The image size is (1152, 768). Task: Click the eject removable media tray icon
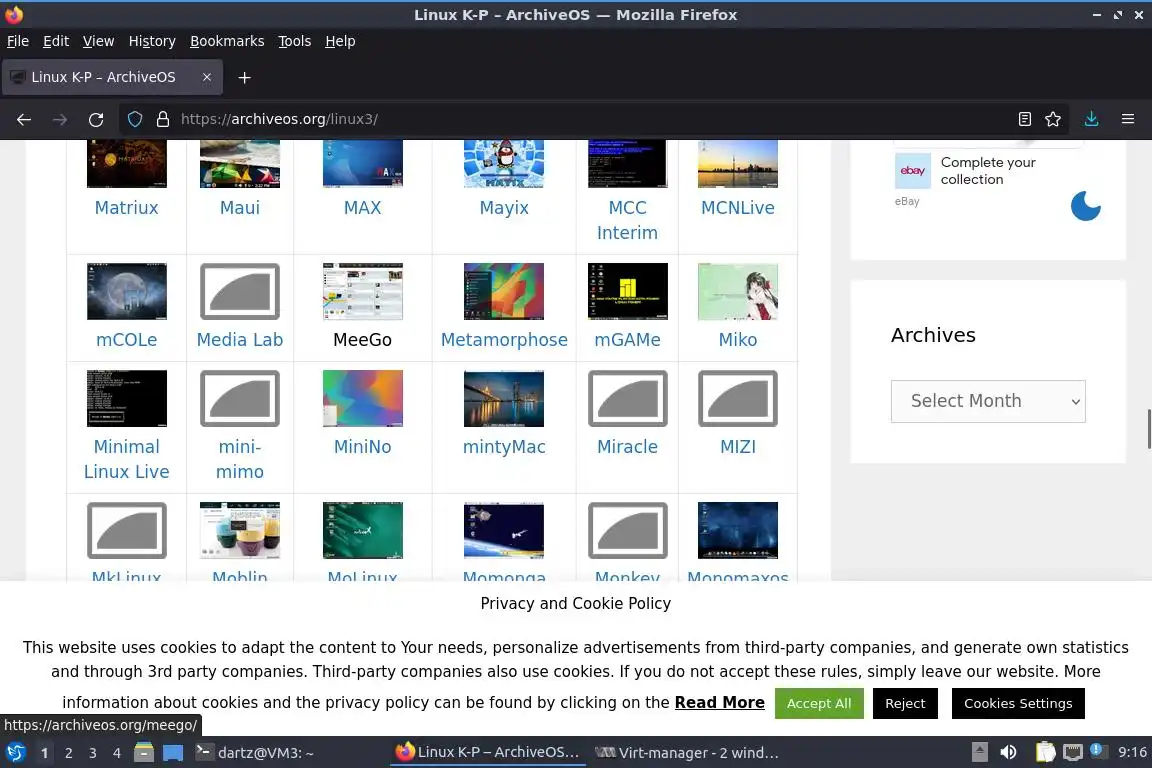(979, 752)
